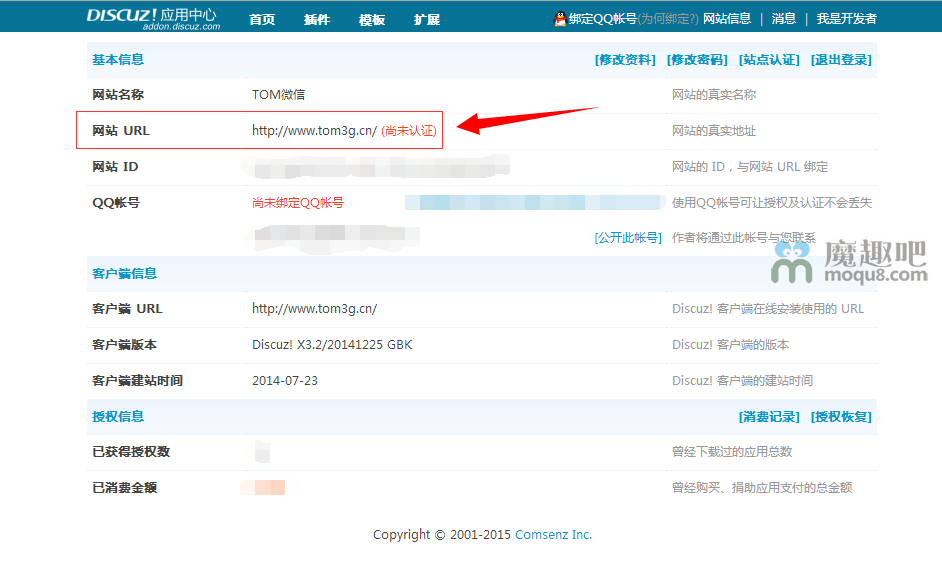942x570 pixels.
Task: Click the 退出登录 link
Action: (841, 59)
